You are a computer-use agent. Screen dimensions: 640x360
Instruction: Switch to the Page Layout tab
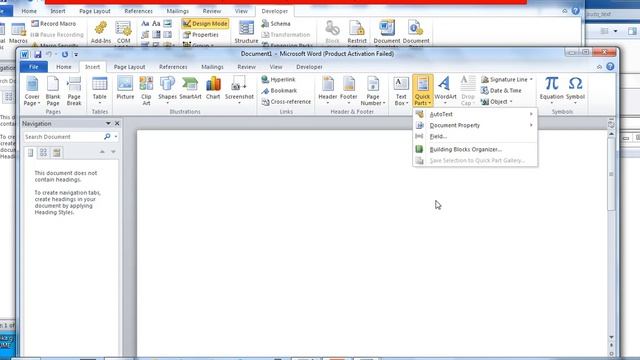pyautogui.click(x=129, y=67)
